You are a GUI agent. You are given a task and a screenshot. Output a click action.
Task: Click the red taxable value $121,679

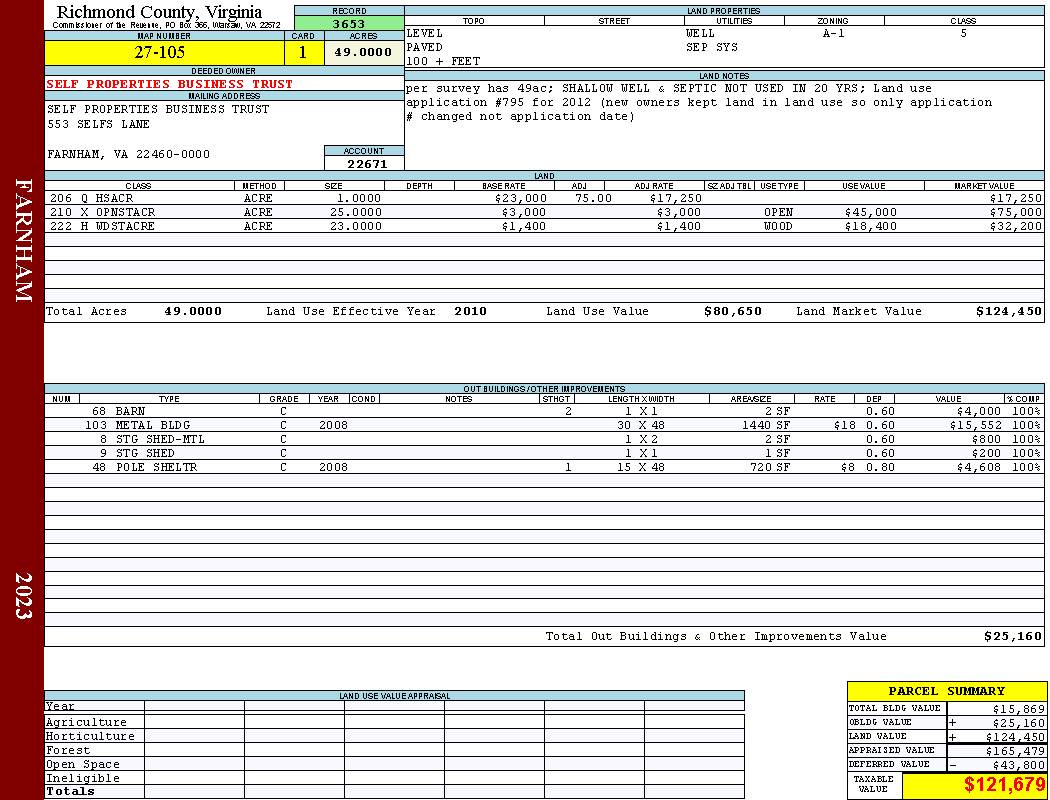coord(1004,785)
